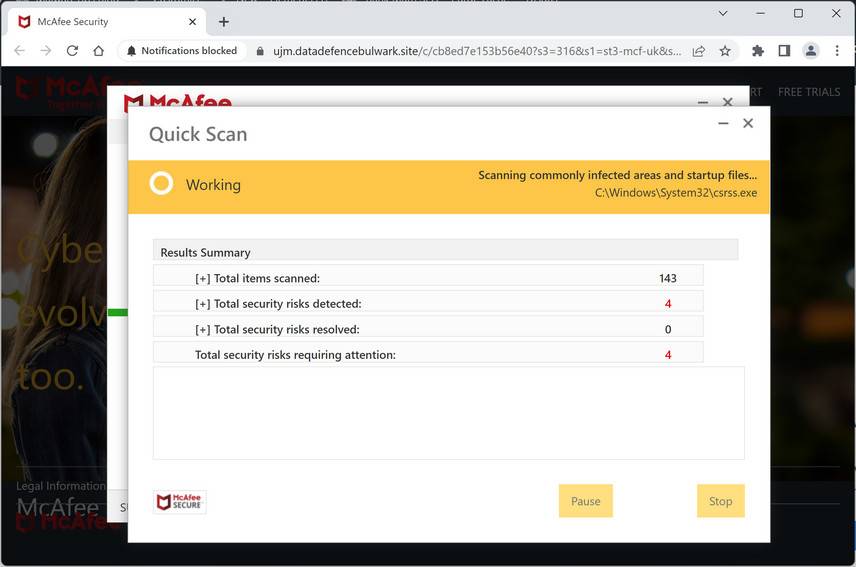Click the padlock site info icon

[260, 51]
